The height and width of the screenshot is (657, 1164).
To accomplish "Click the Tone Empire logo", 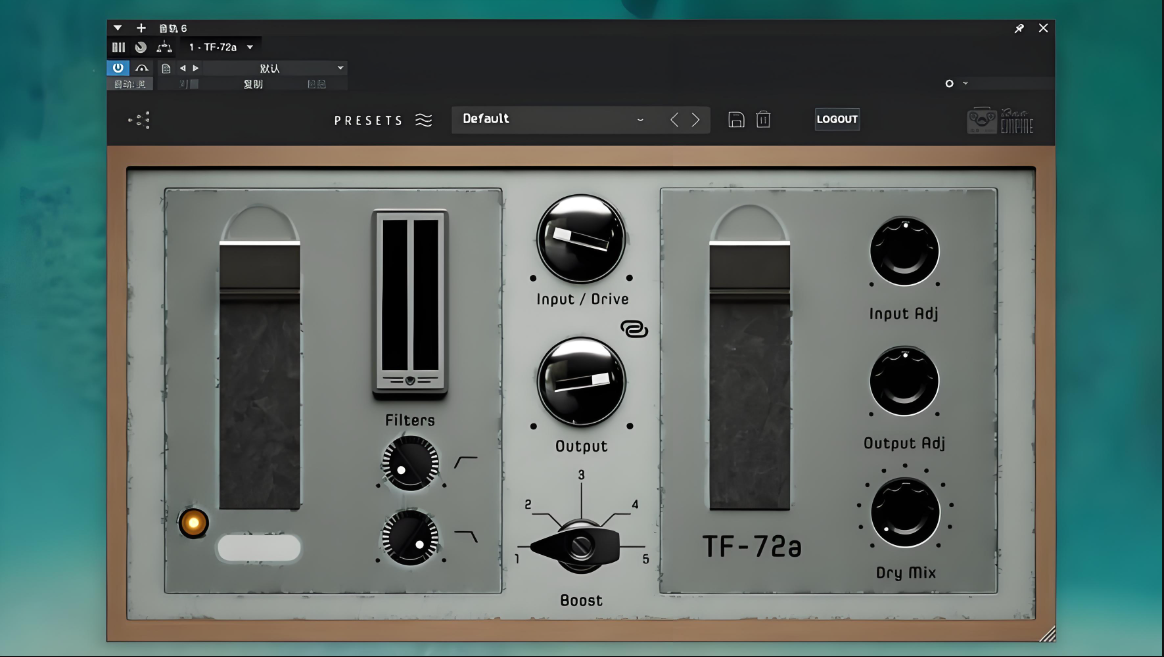I will [x=999, y=120].
